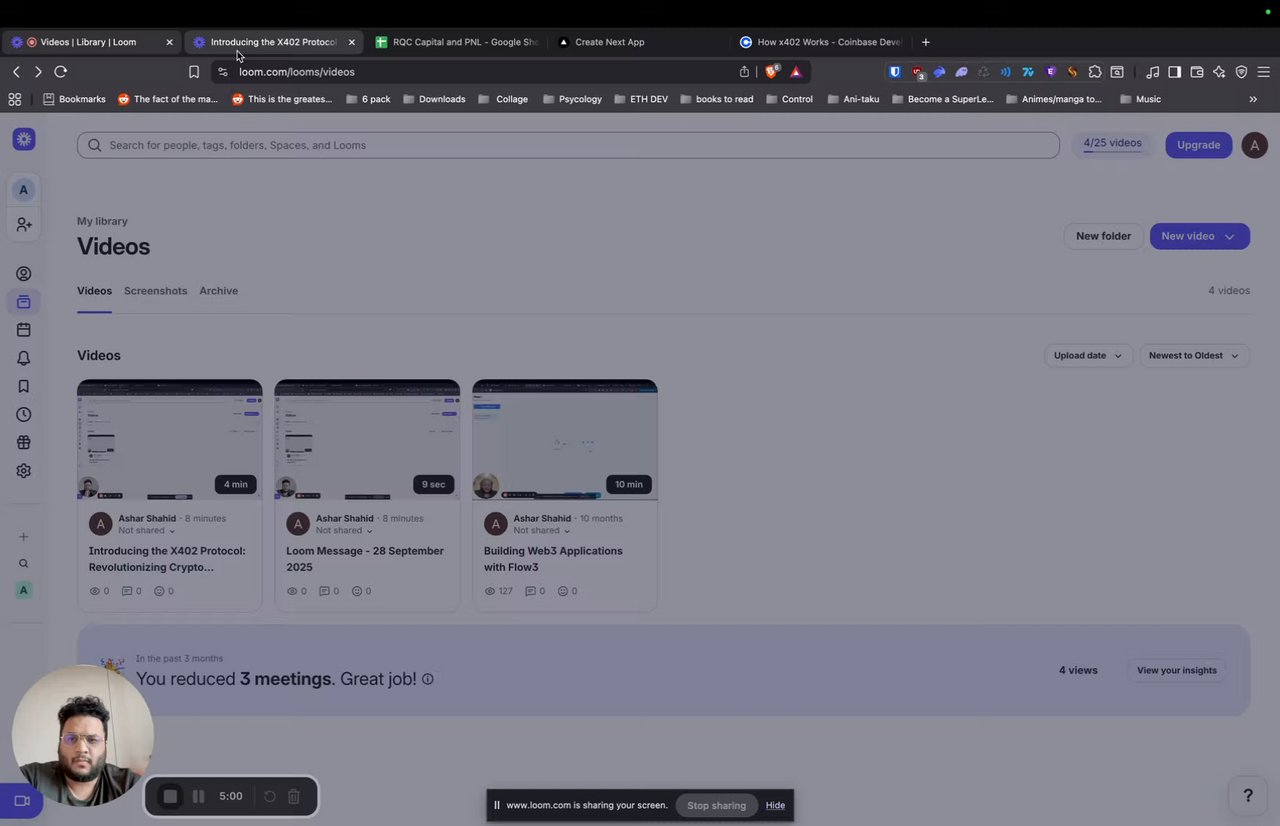The height and width of the screenshot is (826, 1280).
Task: Expand Not shared on Flow3 video
Action: point(541,531)
